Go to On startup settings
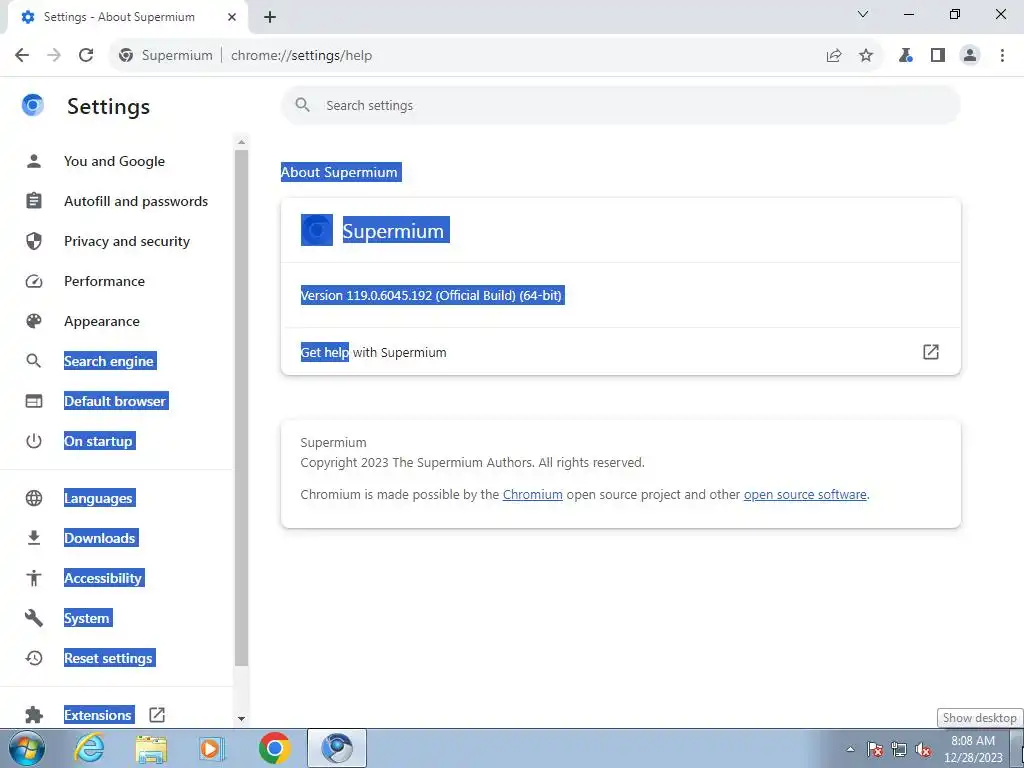This screenshot has height=768, width=1024. (x=99, y=441)
